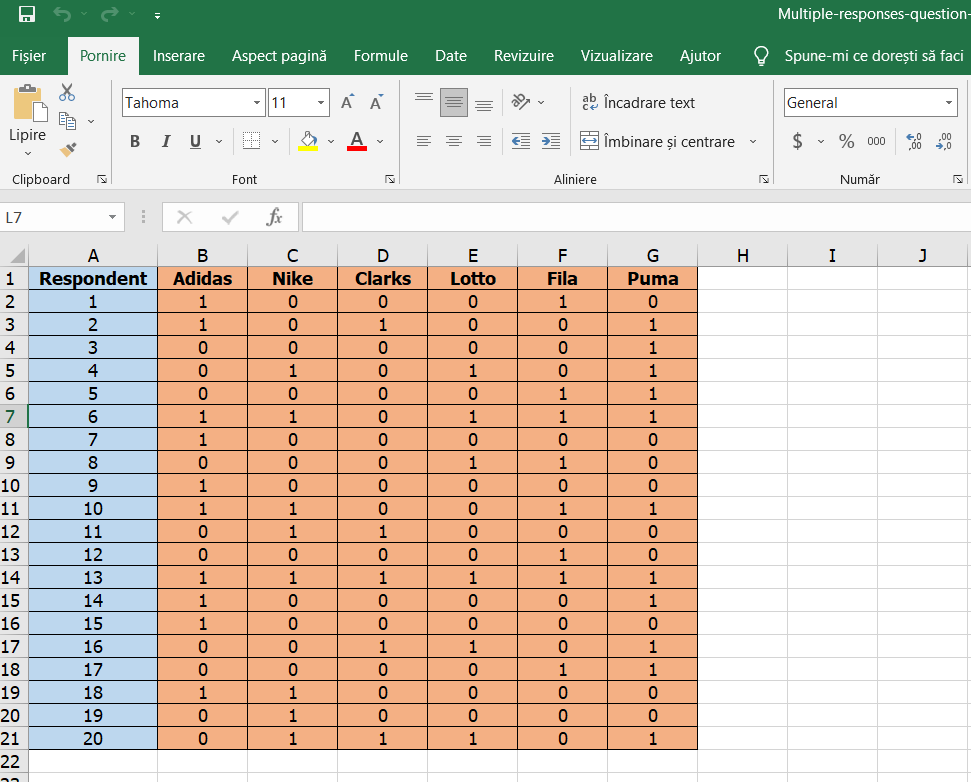Click the Decrease Indent icon

pyautogui.click(x=521, y=142)
